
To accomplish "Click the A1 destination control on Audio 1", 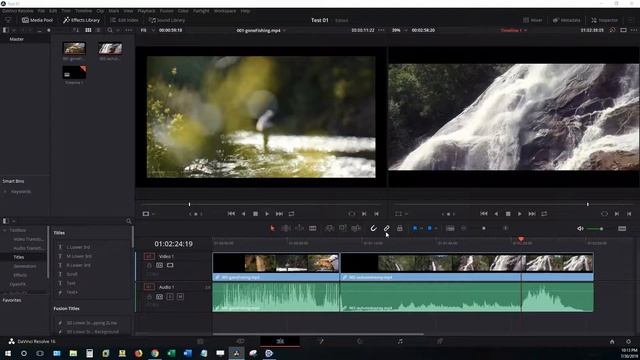I will (149, 287).
